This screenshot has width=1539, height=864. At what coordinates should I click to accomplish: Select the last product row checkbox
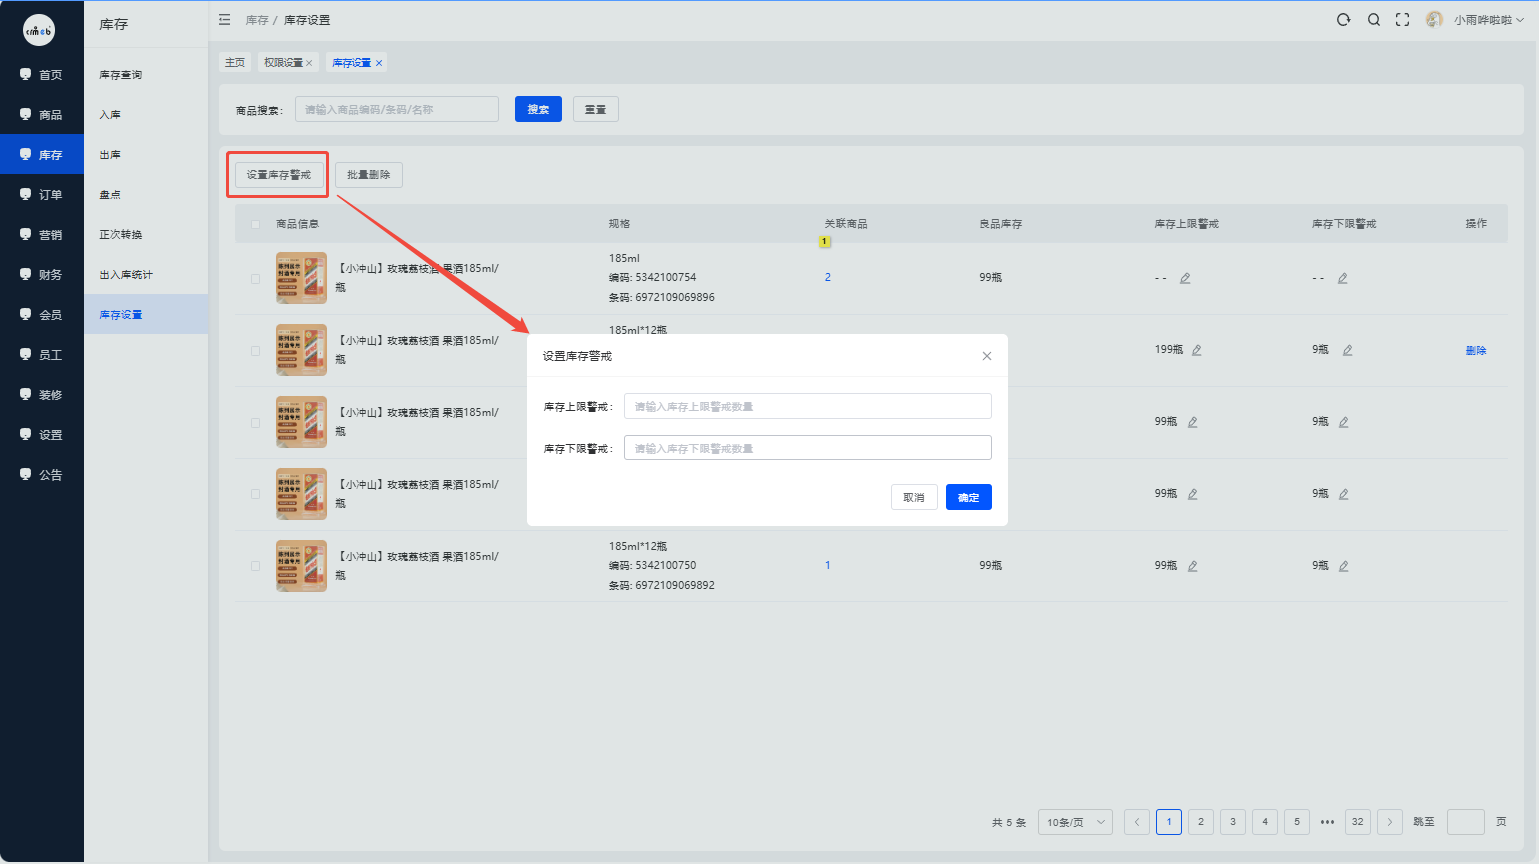[255, 566]
